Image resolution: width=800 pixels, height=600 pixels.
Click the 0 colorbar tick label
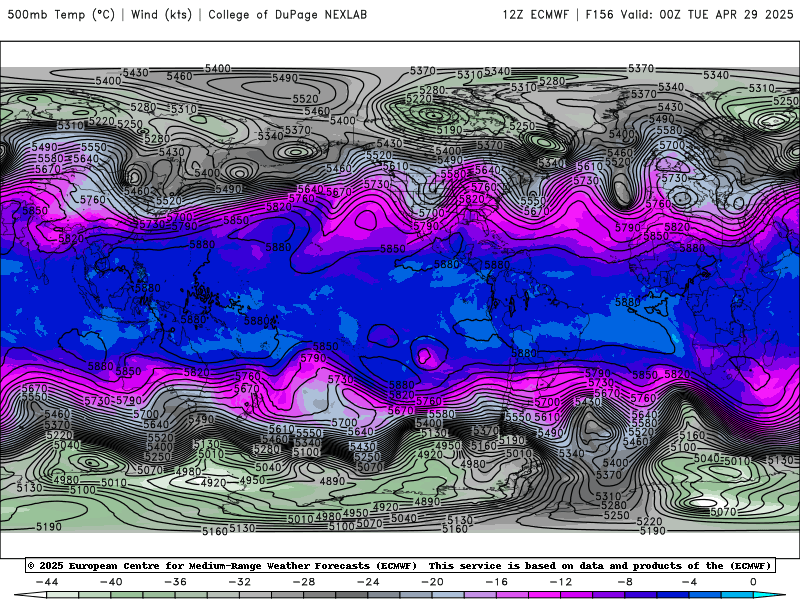tap(753, 582)
